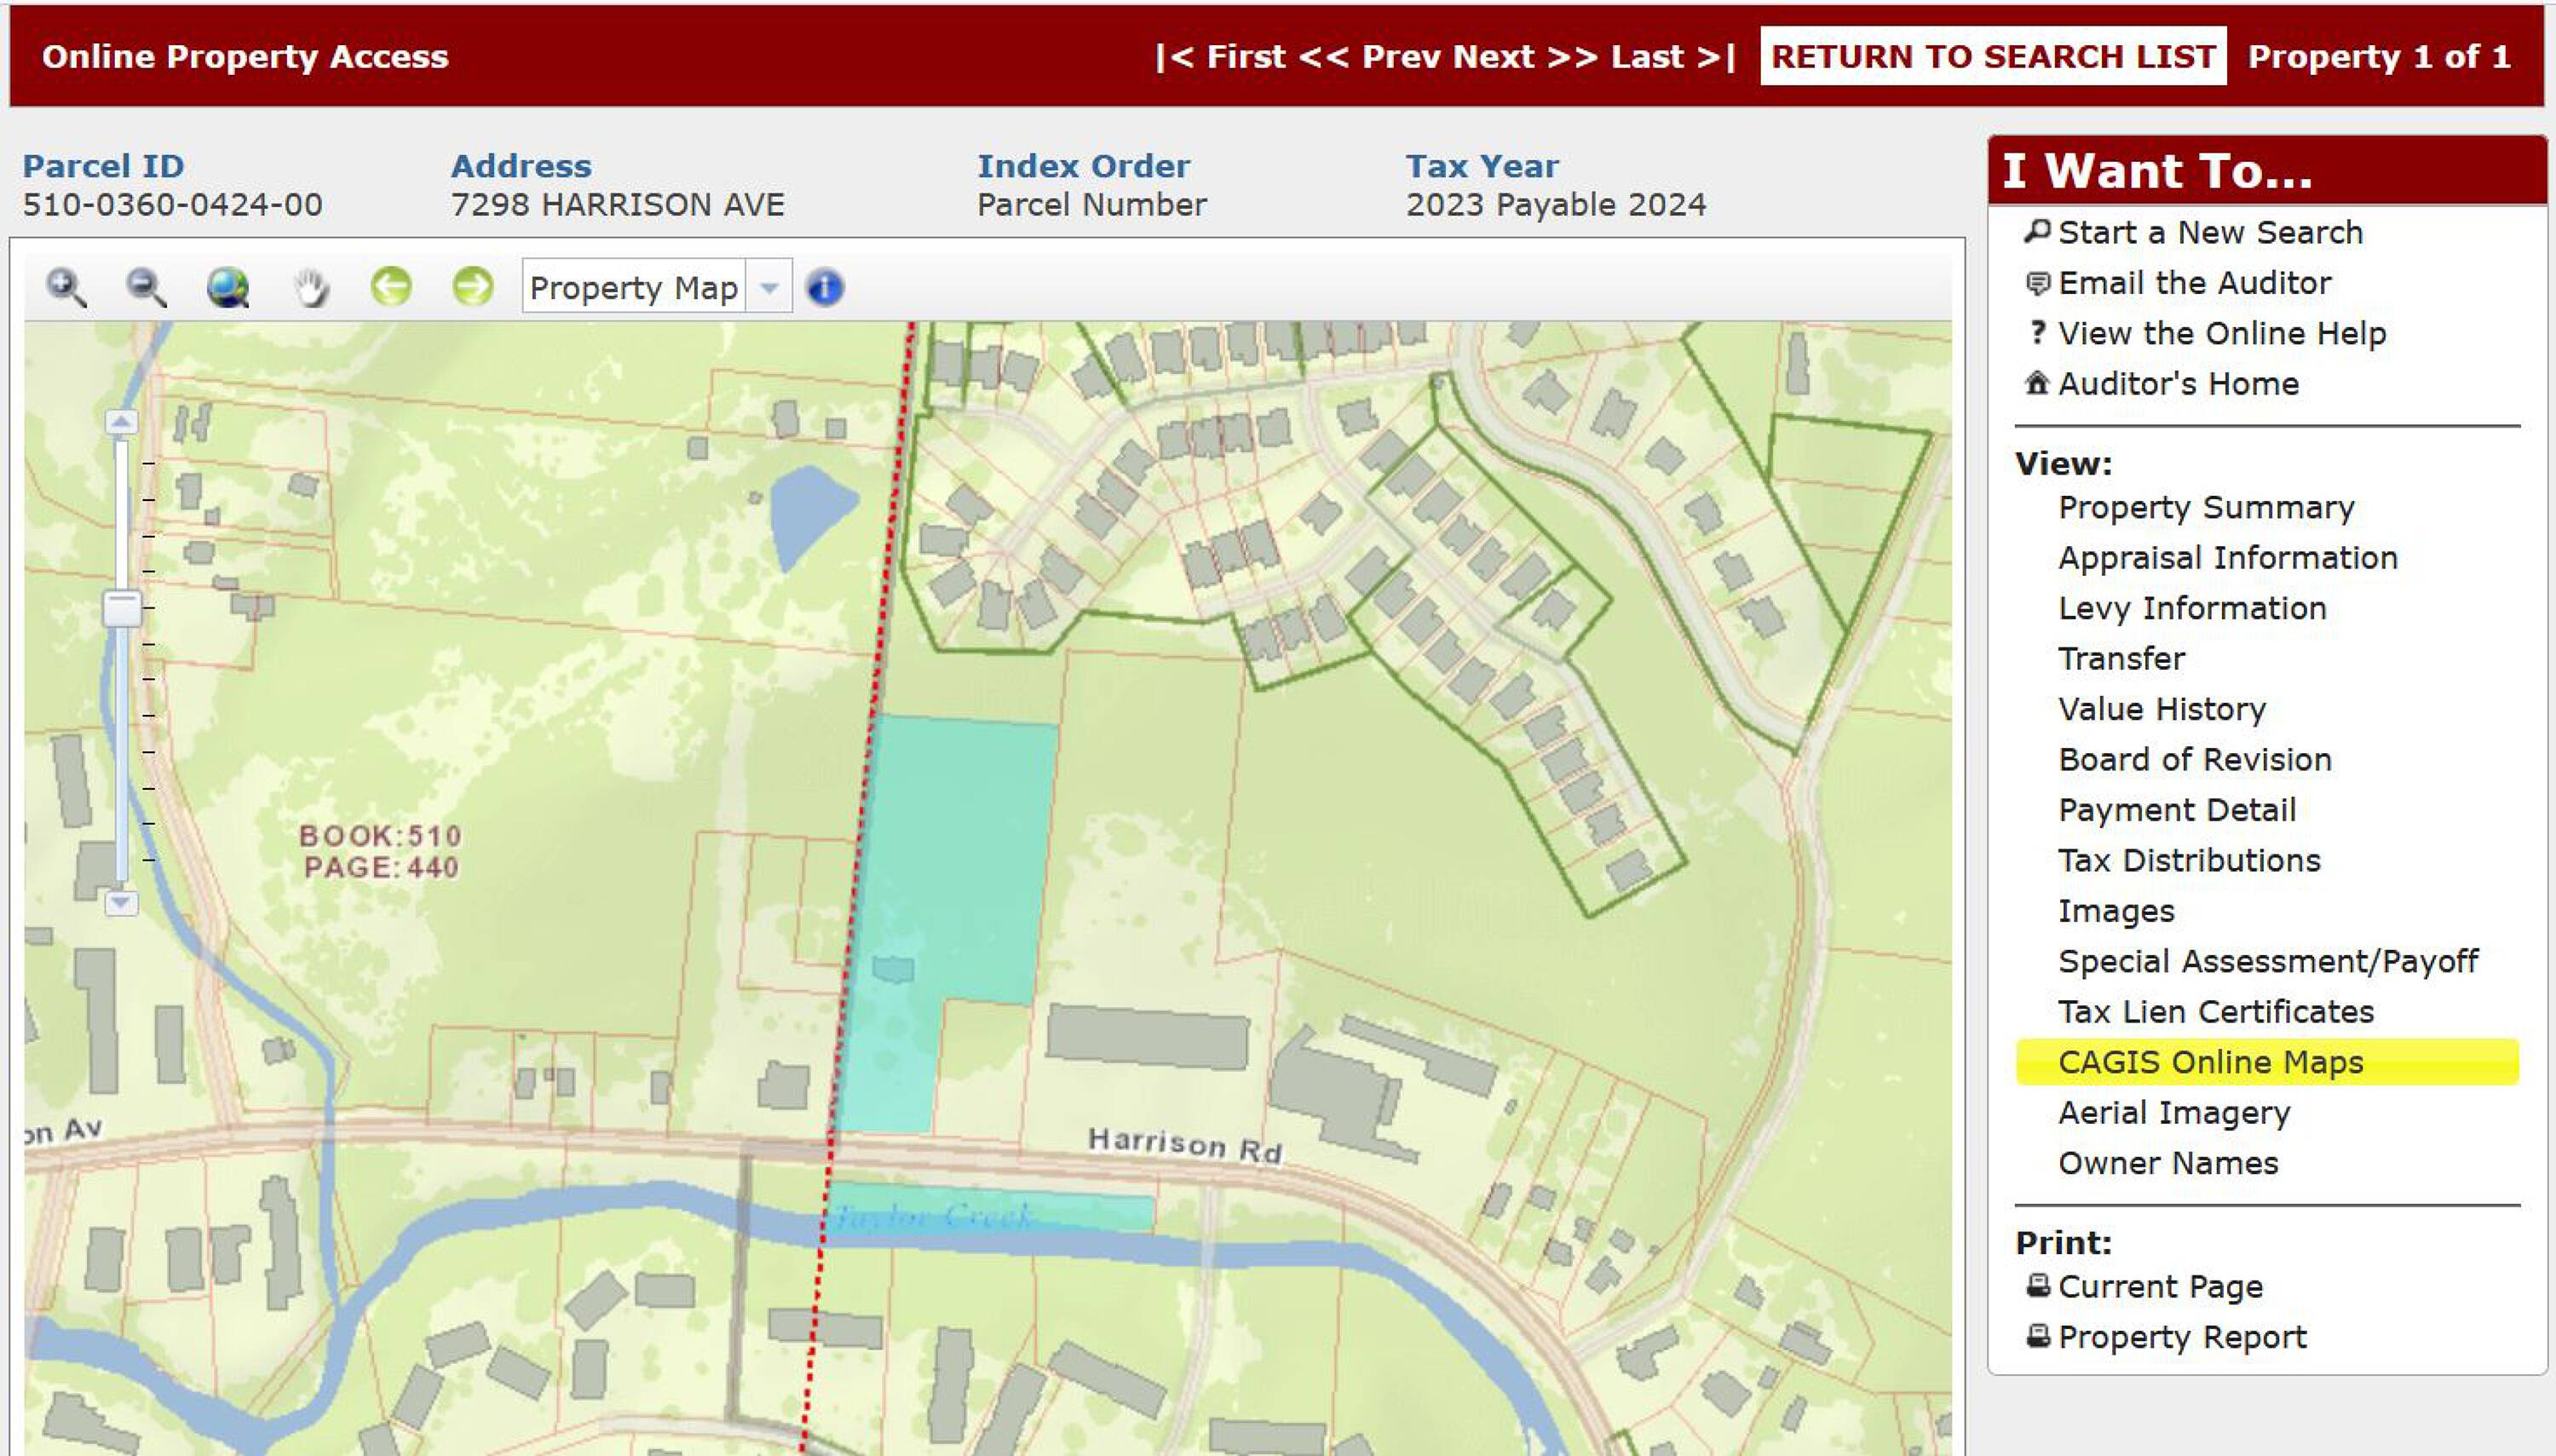The height and width of the screenshot is (1456, 2556).
Task: Click the zoom out magnifier tool
Action: pyautogui.click(x=146, y=288)
